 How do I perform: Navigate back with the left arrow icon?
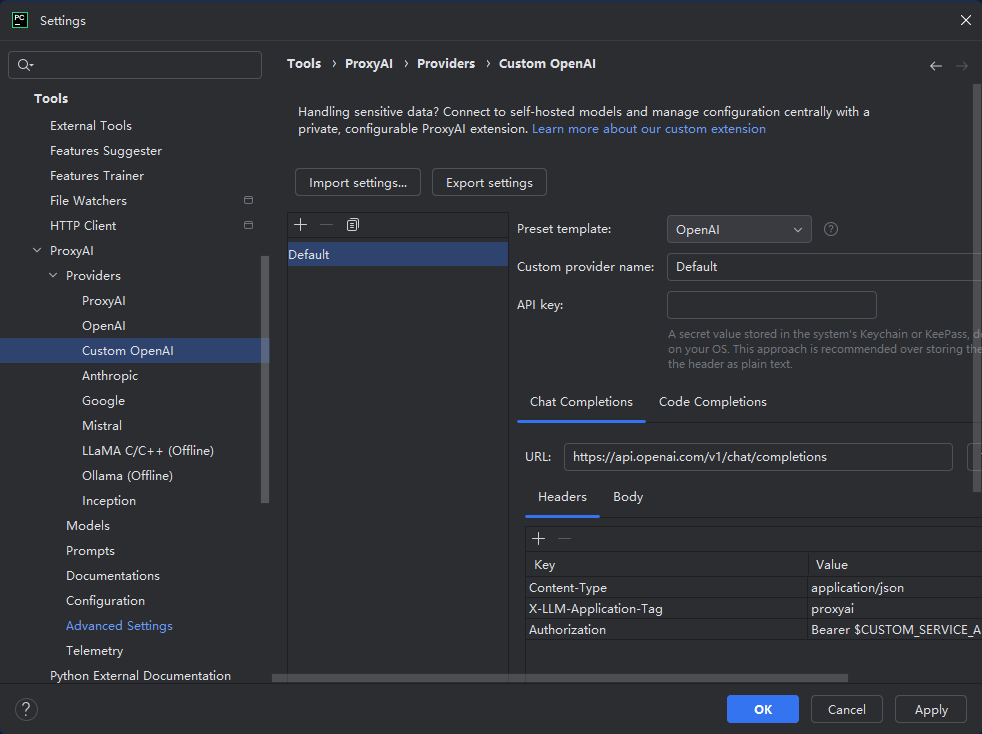(935, 65)
